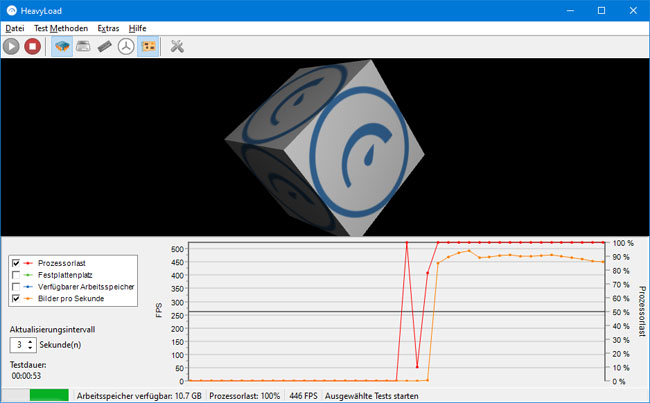Click the 'Aktualisierungsintervall' label
650x403 pixels.
pos(52,330)
